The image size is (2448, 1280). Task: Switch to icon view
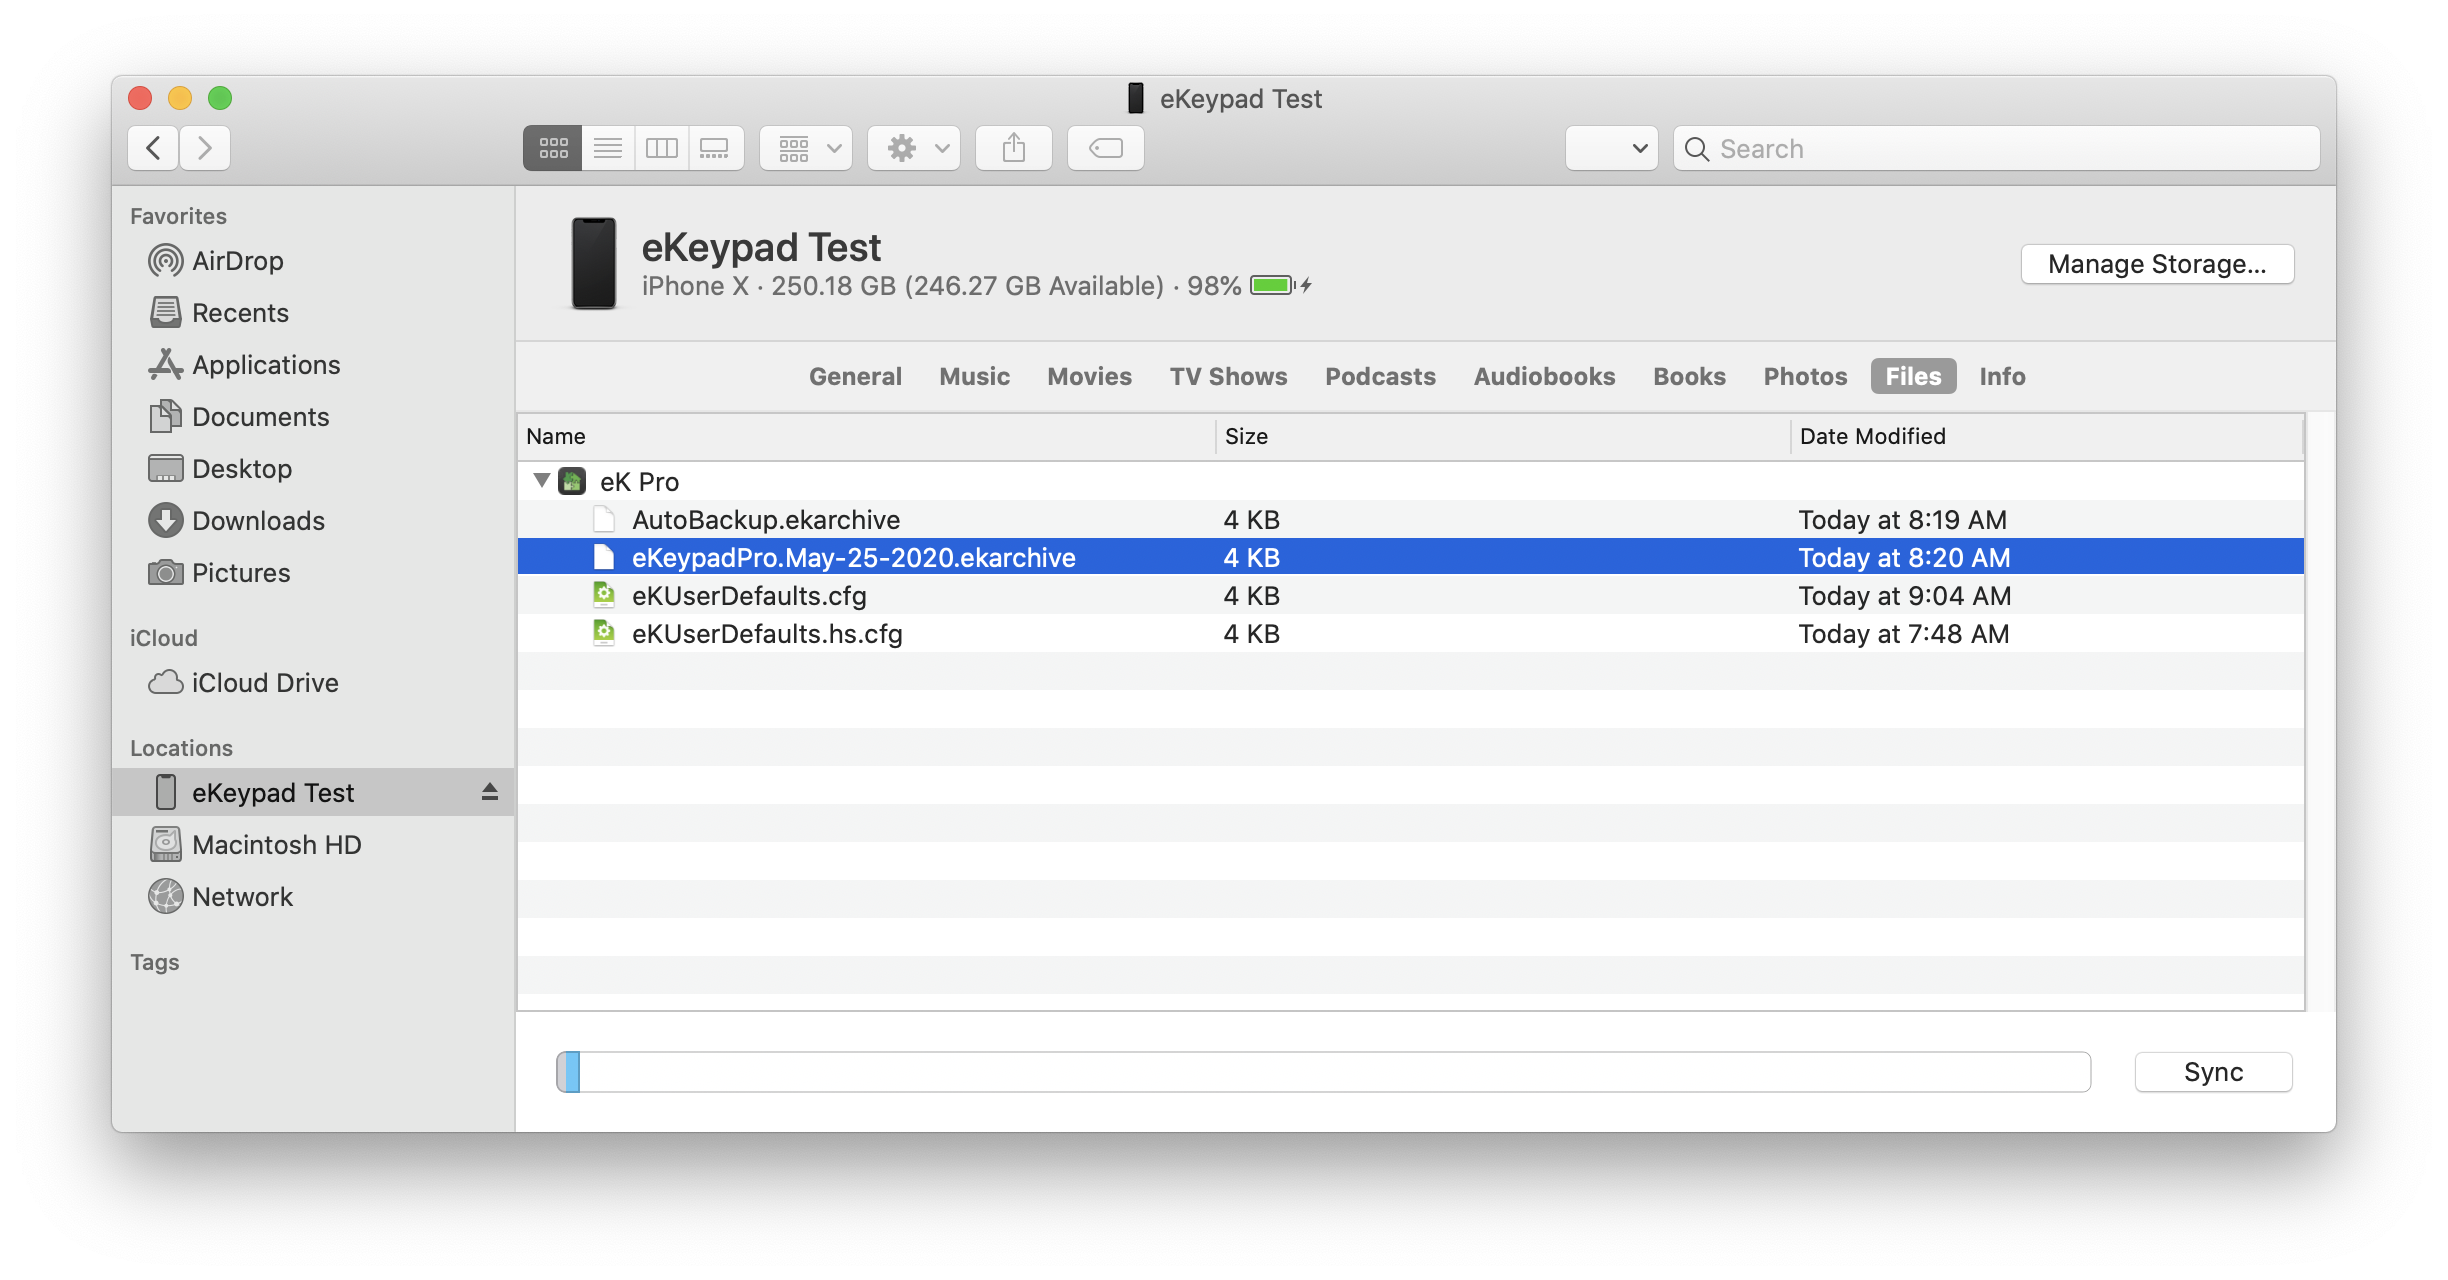tap(553, 148)
